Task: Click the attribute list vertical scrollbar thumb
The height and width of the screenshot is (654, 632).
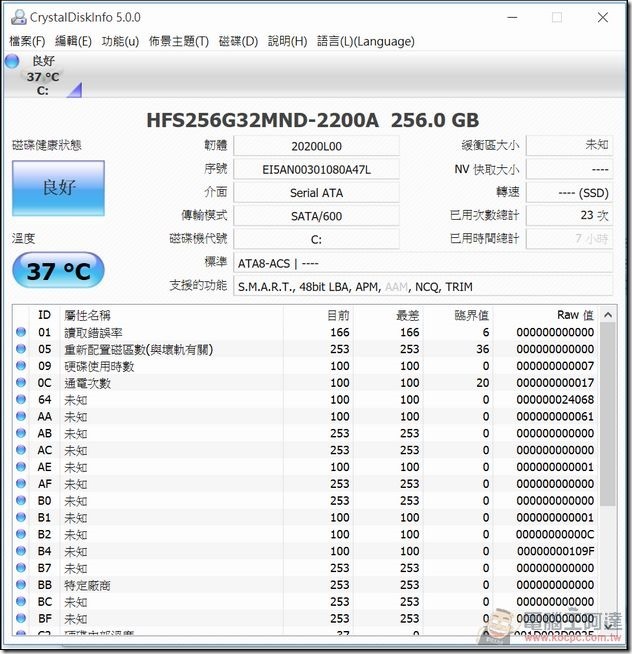Action: coord(608,414)
